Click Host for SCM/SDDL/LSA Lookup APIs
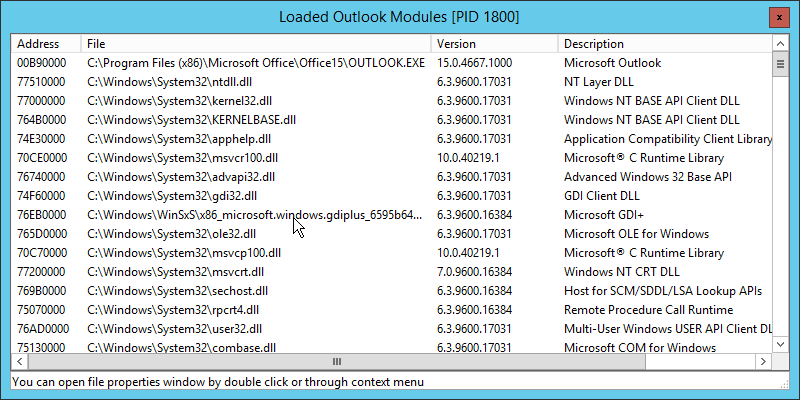Viewport: 800px width, 400px height. coord(663,291)
